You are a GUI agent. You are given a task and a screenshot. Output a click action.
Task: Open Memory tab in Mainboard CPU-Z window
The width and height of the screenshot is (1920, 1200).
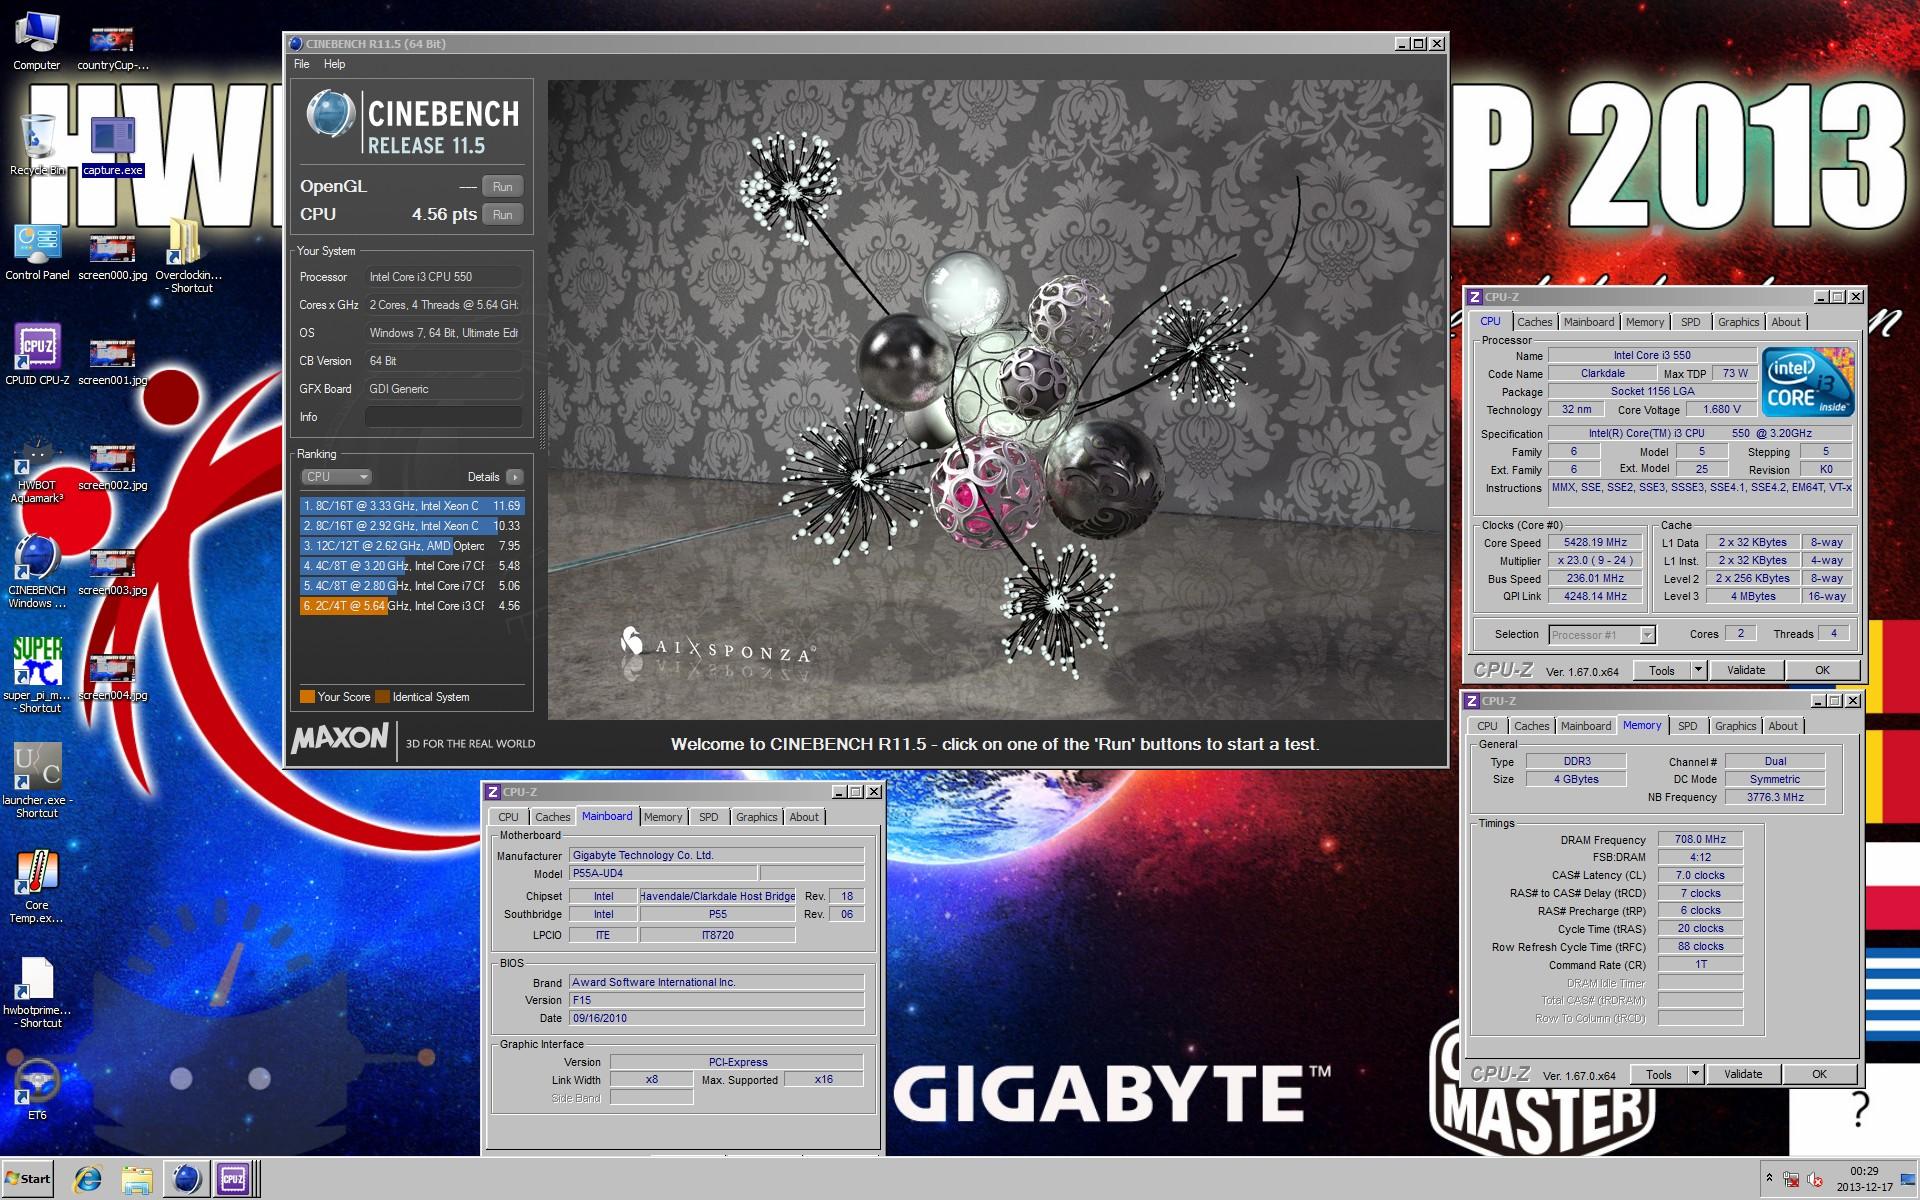663,817
